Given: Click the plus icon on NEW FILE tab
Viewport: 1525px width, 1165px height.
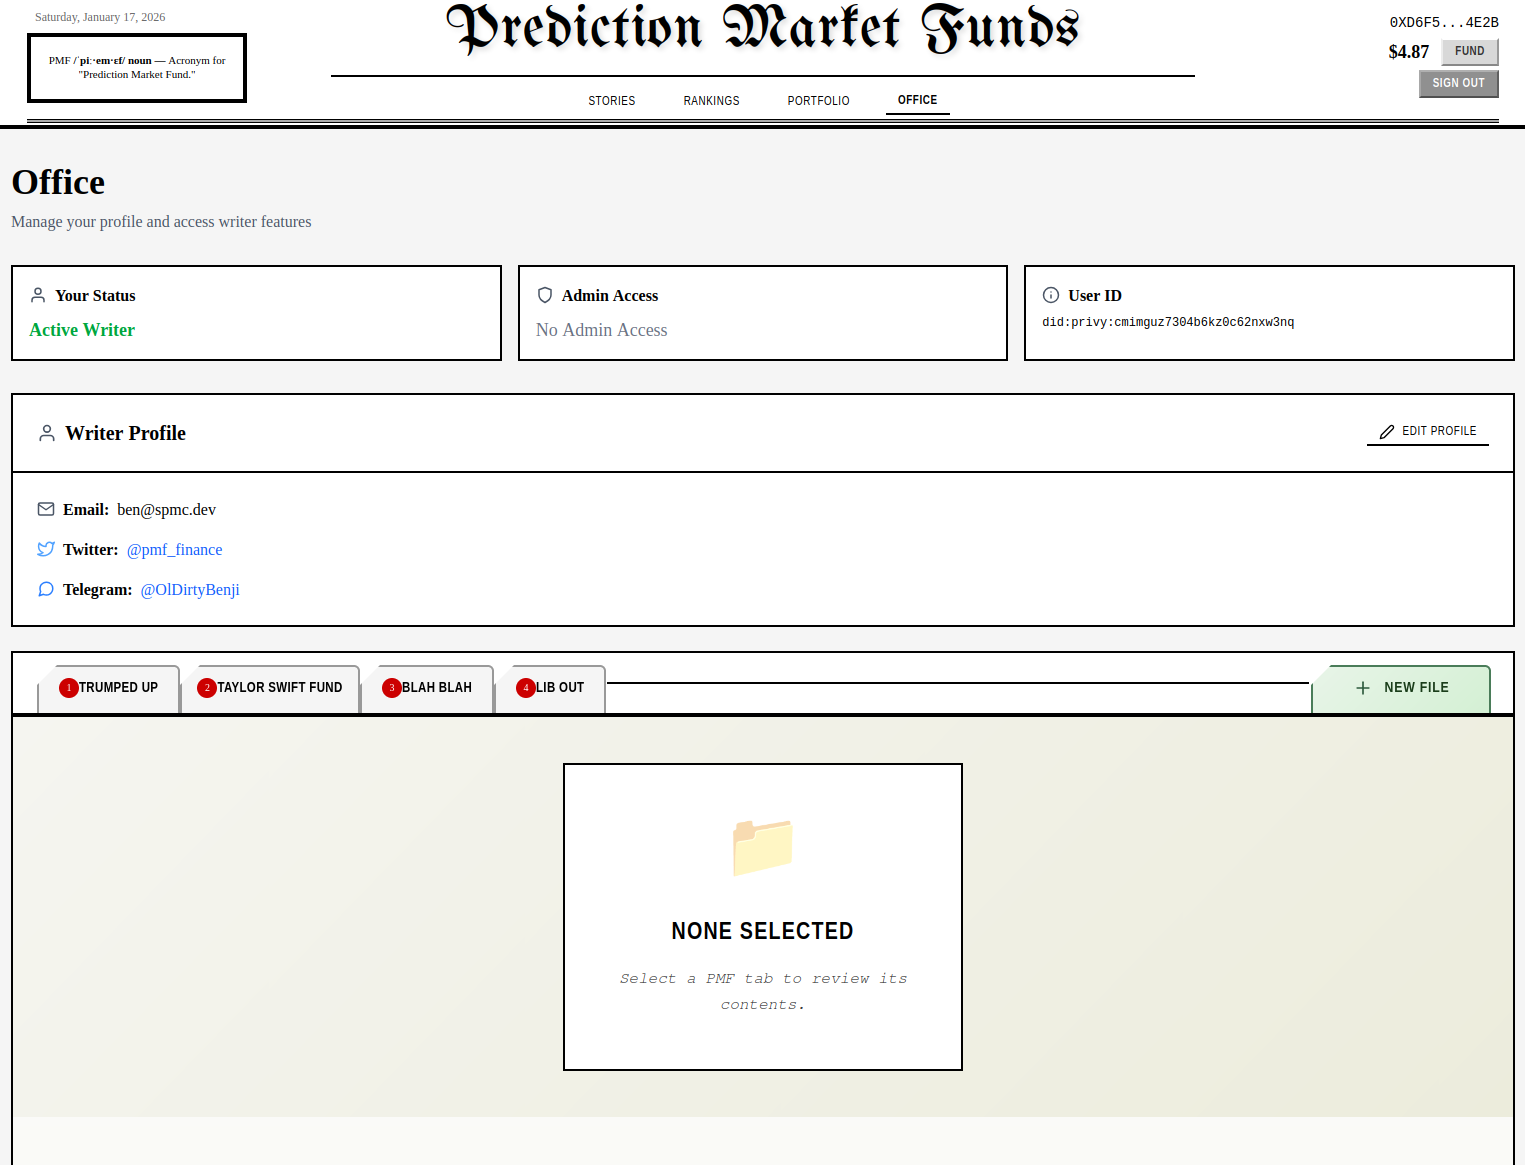Looking at the screenshot, I should pyautogui.click(x=1363, y=687).
